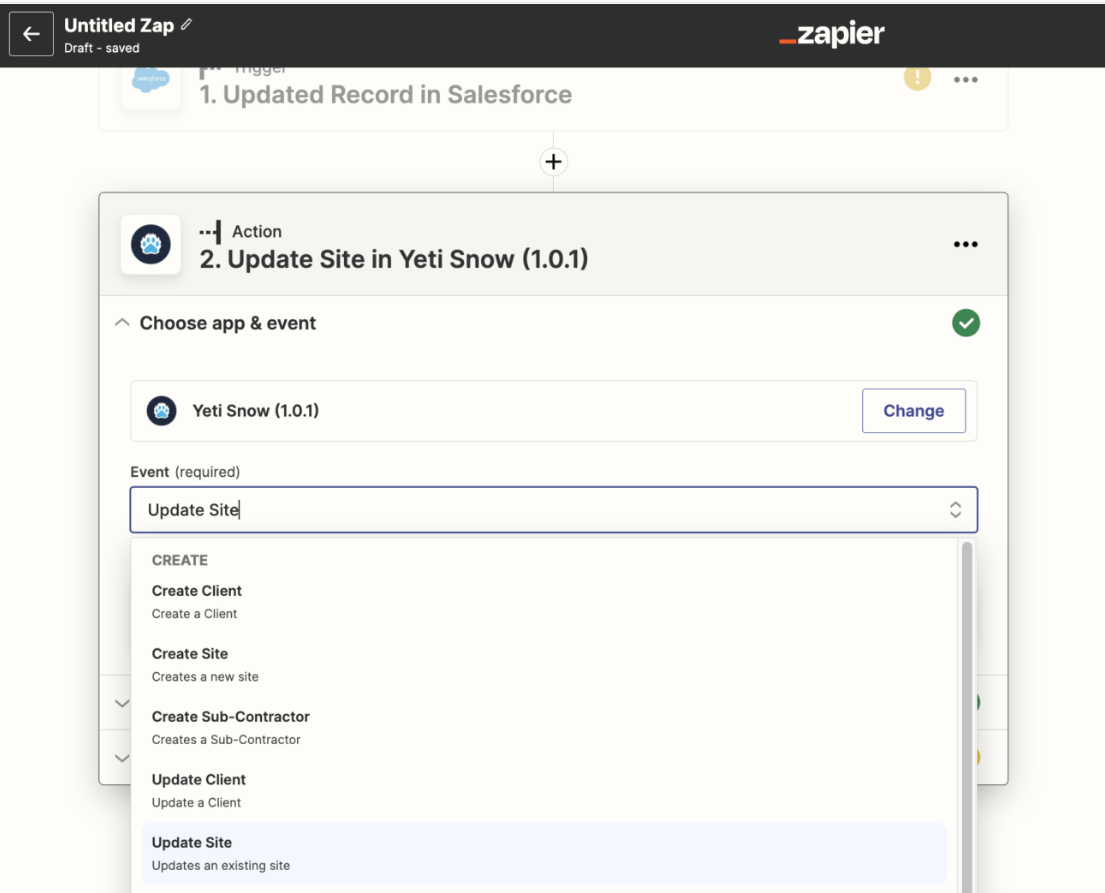
Task: Expand the first collapsed section below dropdown
Action: pos(122,703)
